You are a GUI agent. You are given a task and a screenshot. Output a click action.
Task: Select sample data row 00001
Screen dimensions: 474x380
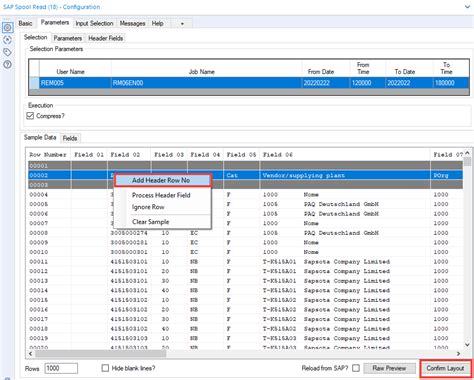click(246, 166)
